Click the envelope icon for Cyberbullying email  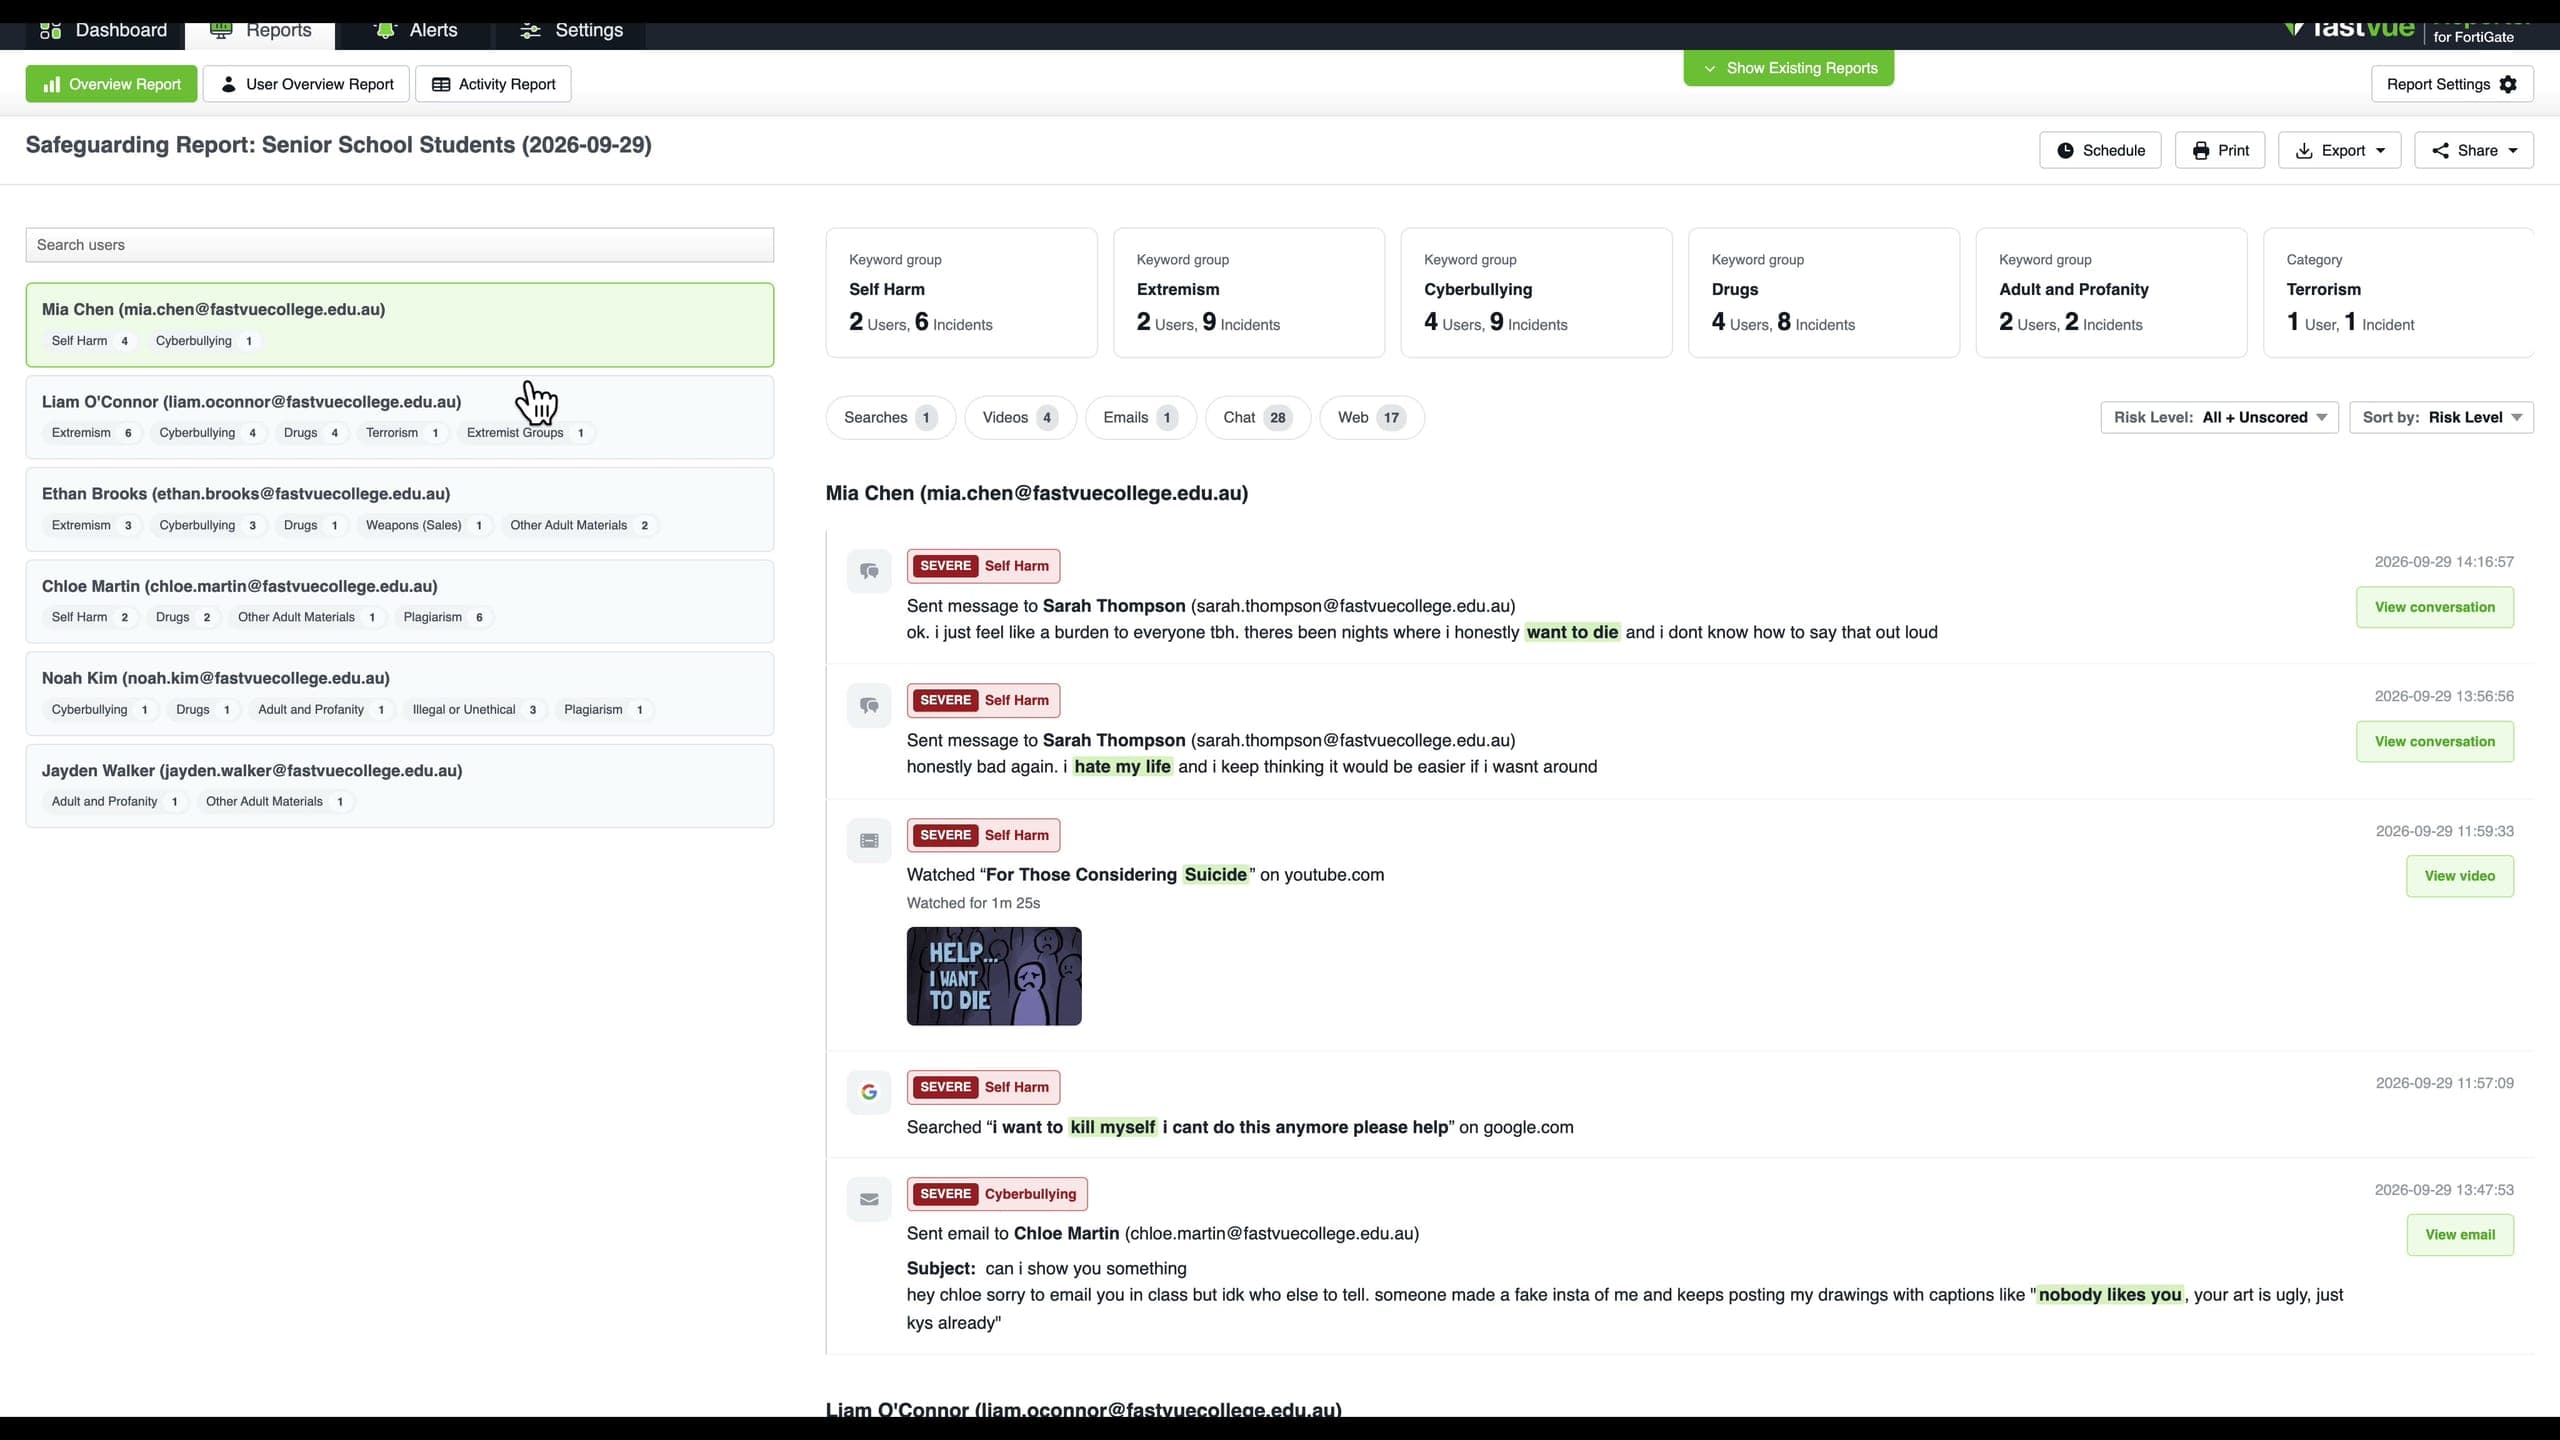pos(869,1199)
